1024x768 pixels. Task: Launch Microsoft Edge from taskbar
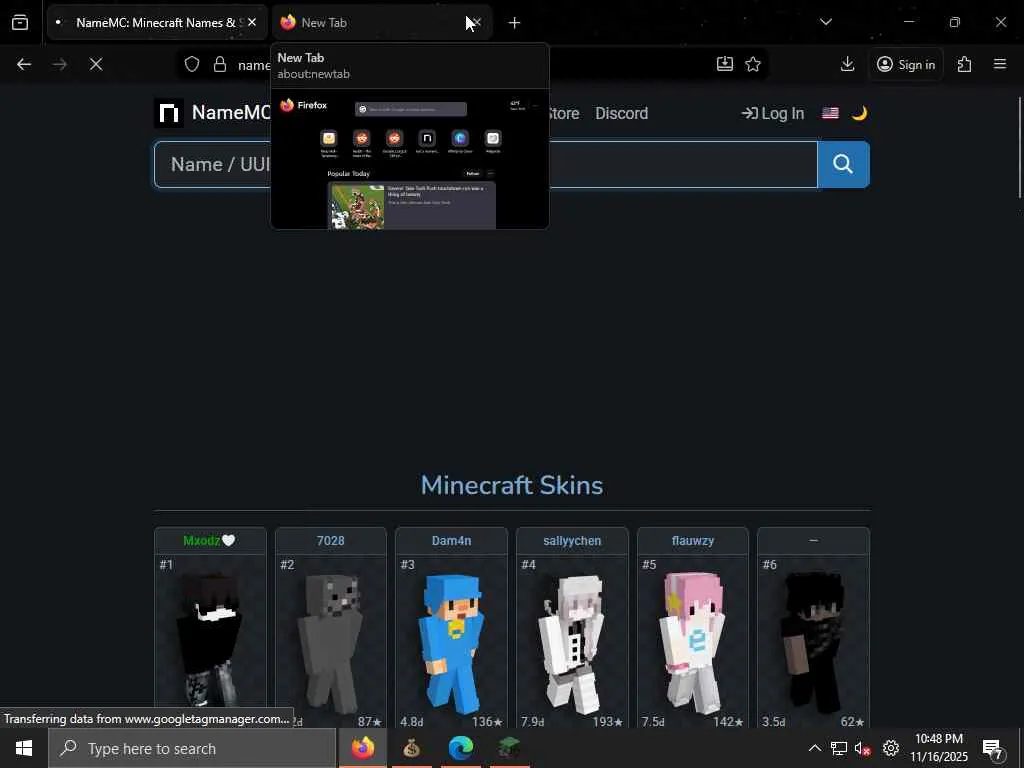460,748
